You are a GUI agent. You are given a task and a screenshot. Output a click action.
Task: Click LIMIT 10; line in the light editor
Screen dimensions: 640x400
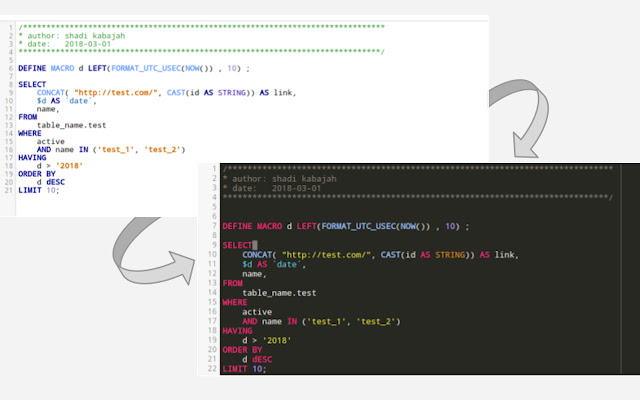[x=39, y=190]
